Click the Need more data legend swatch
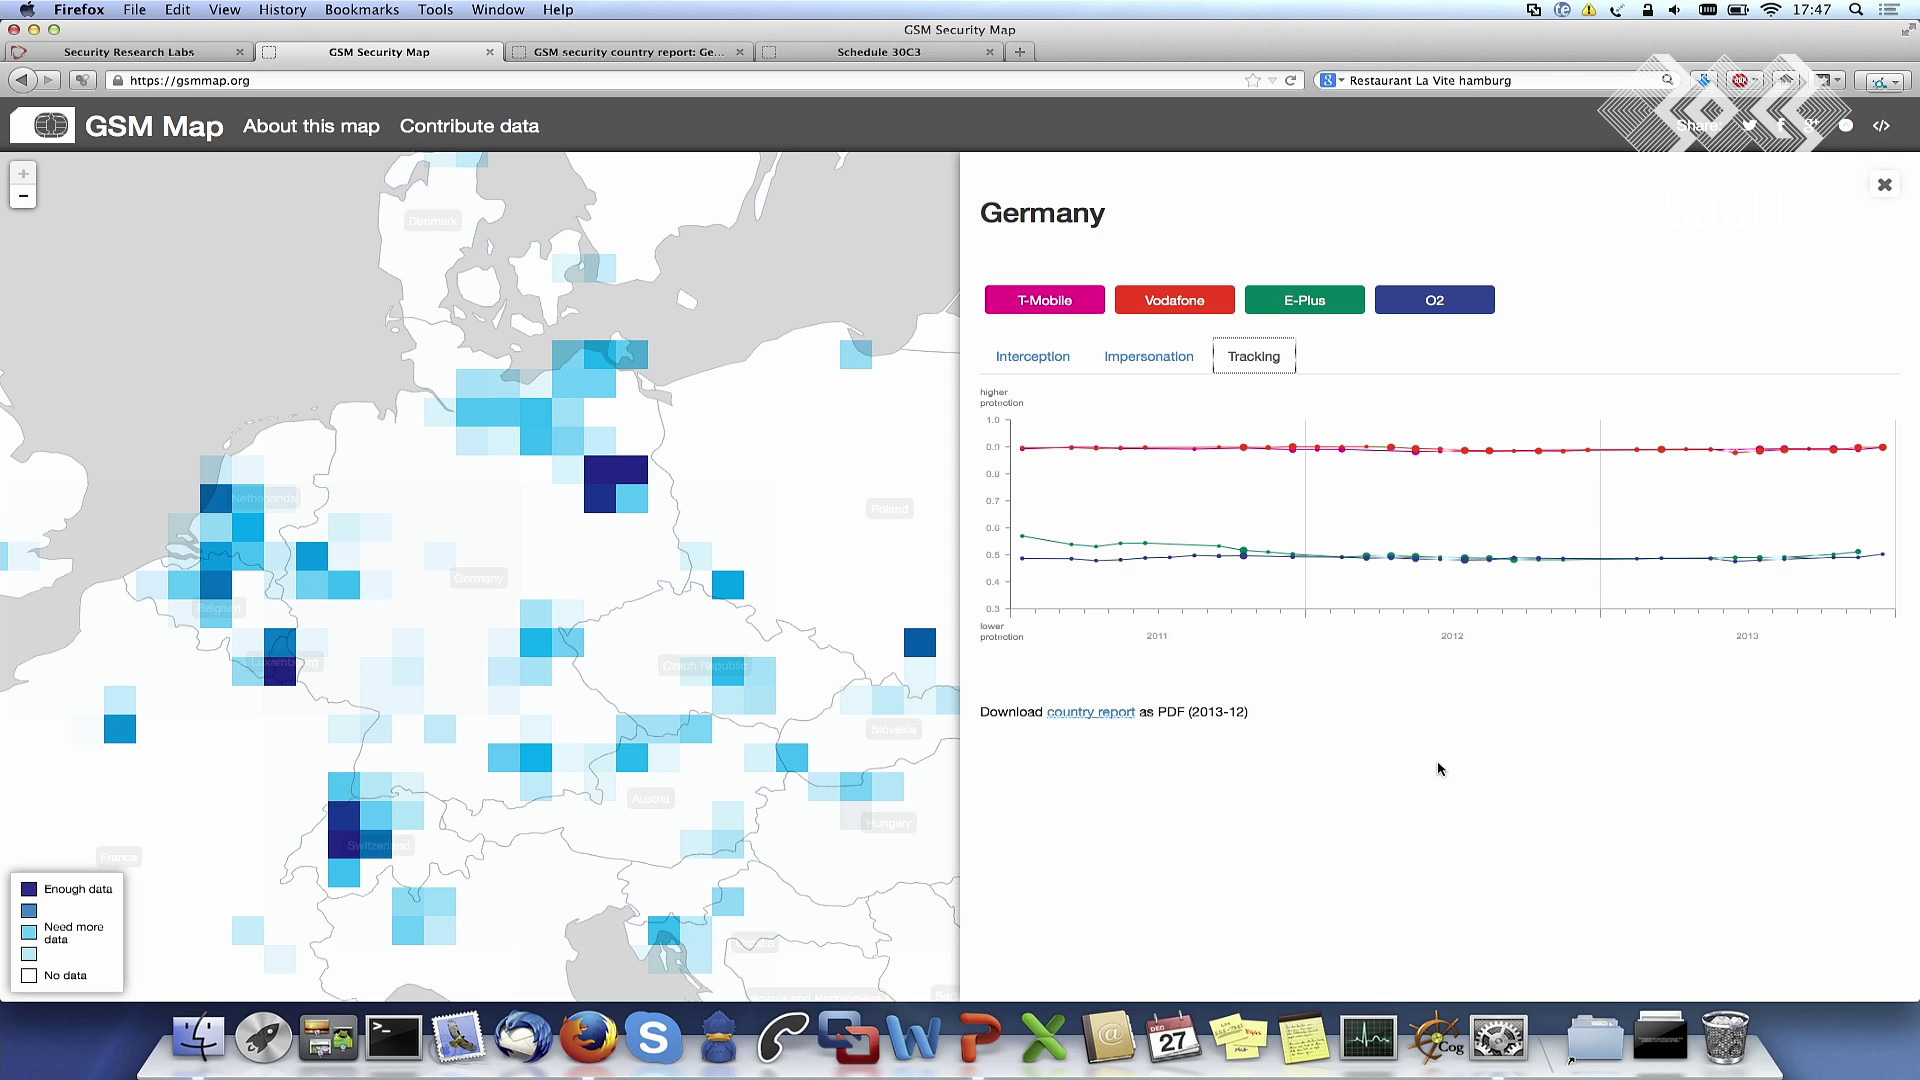1920x1080 pixels. pyautogui.click(x=29, y=932)
